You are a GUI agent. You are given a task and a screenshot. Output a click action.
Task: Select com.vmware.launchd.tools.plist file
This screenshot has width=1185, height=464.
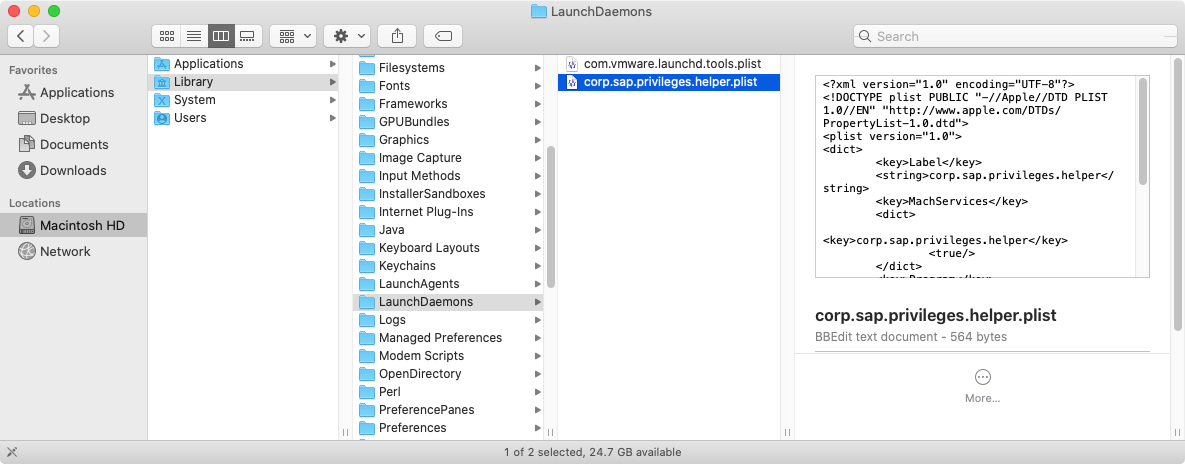point(669,63)
